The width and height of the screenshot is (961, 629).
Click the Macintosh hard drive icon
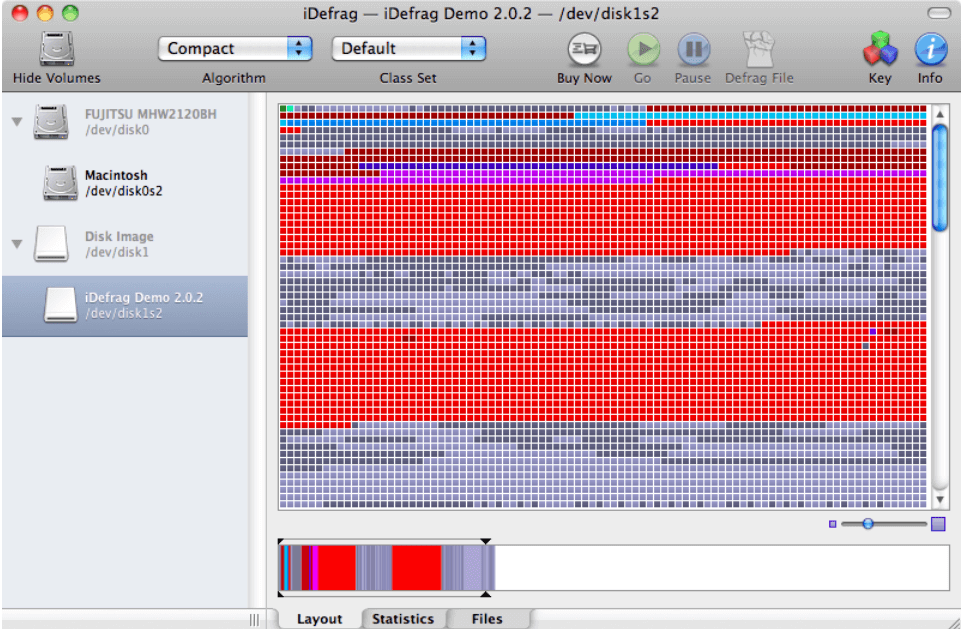[x=60, y=183]
